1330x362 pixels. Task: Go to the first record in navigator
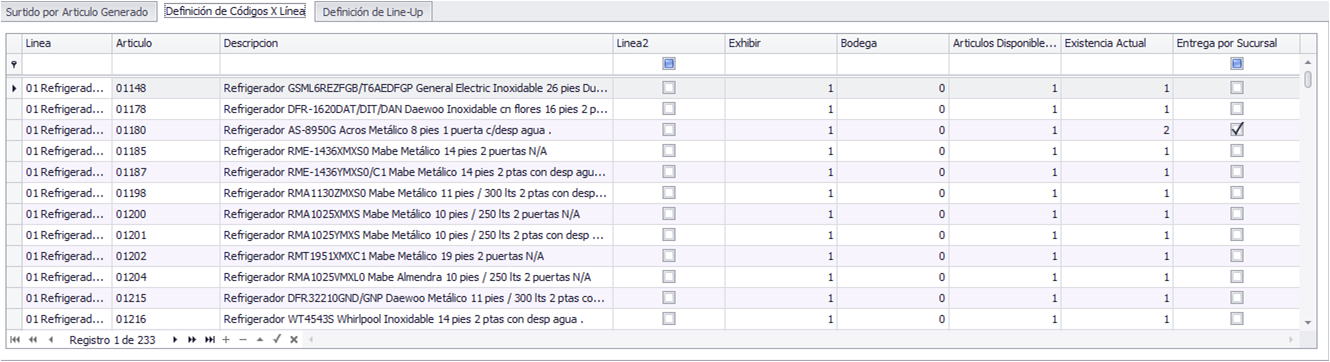click(15, 340)
